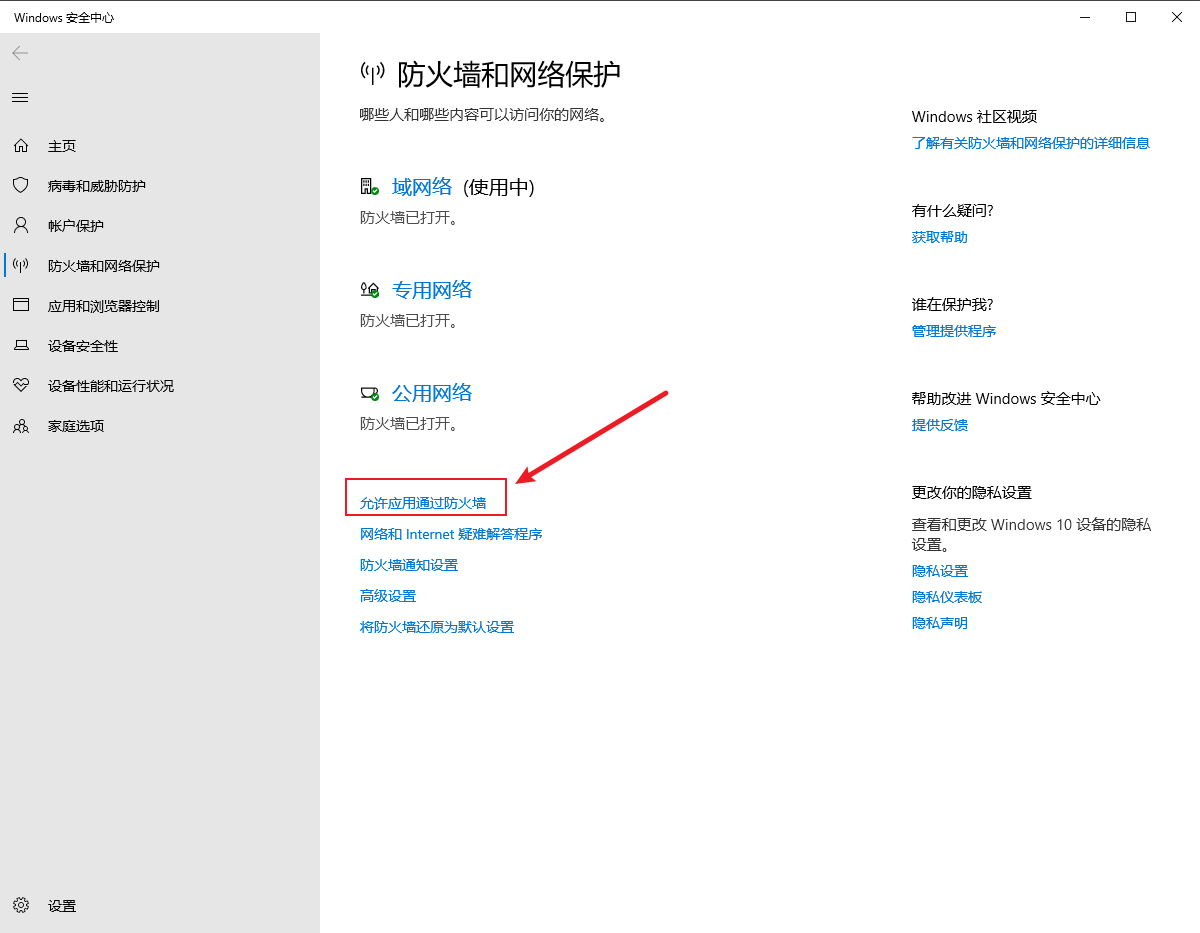Image resolution: width=1200 pixels, height=933 pixels.
Task: Click the laptop icon for 设备安全性
Action: click(20, 345)
